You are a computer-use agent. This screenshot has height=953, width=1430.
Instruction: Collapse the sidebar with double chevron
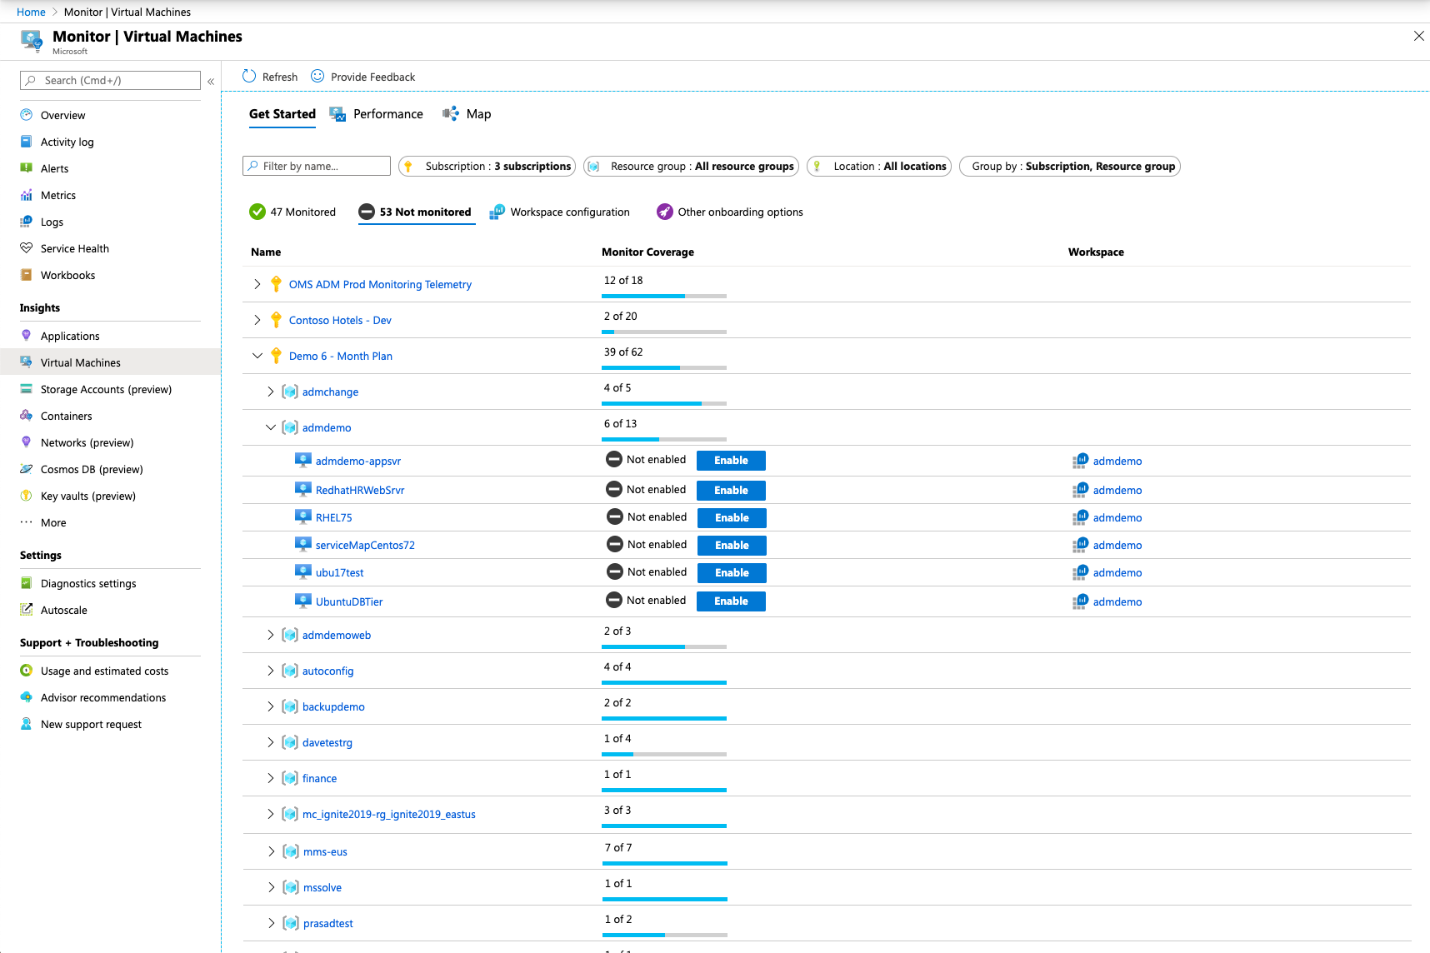pyautogui.click(x=211, y=81)
